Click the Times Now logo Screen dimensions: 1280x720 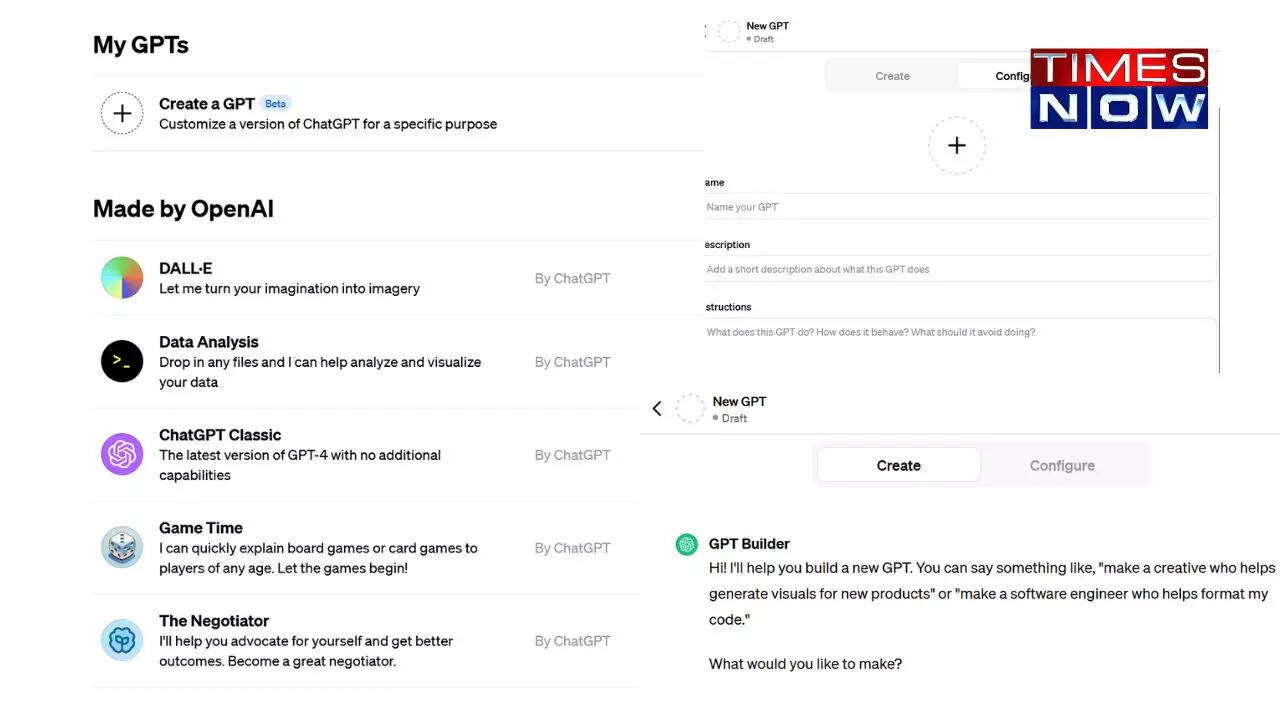pos(1119,88)
